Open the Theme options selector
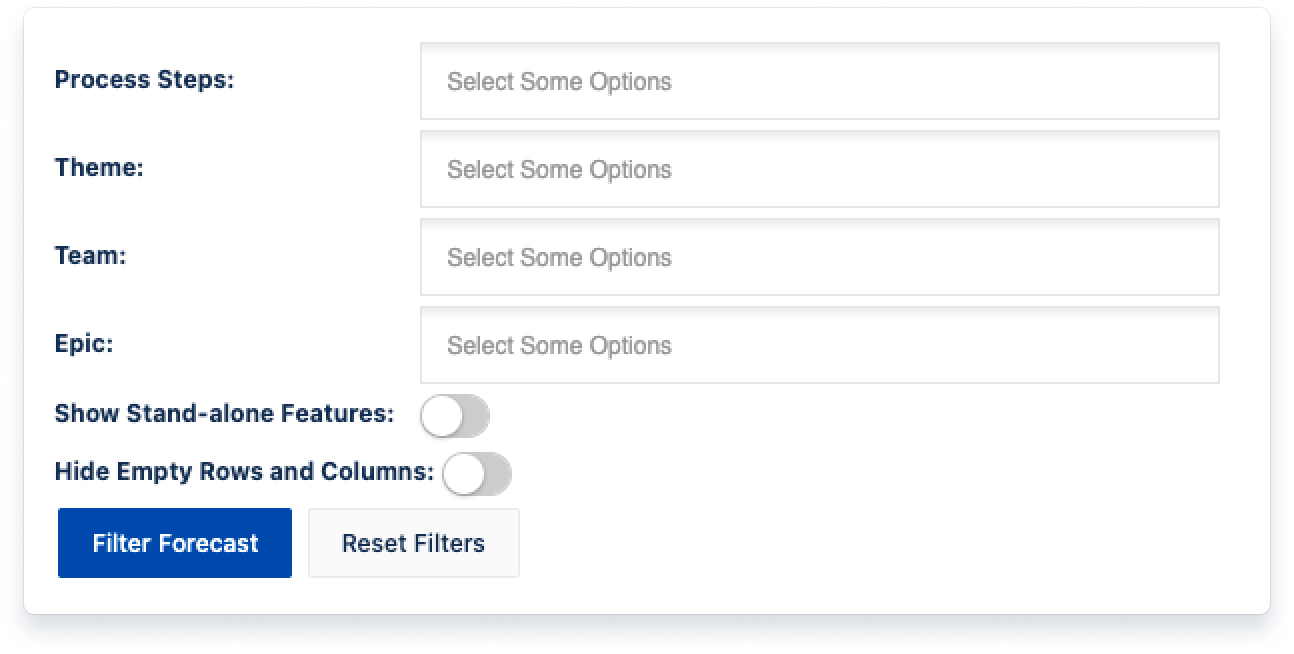This screenshot has width=1294, height=654. tap(819, 169)
